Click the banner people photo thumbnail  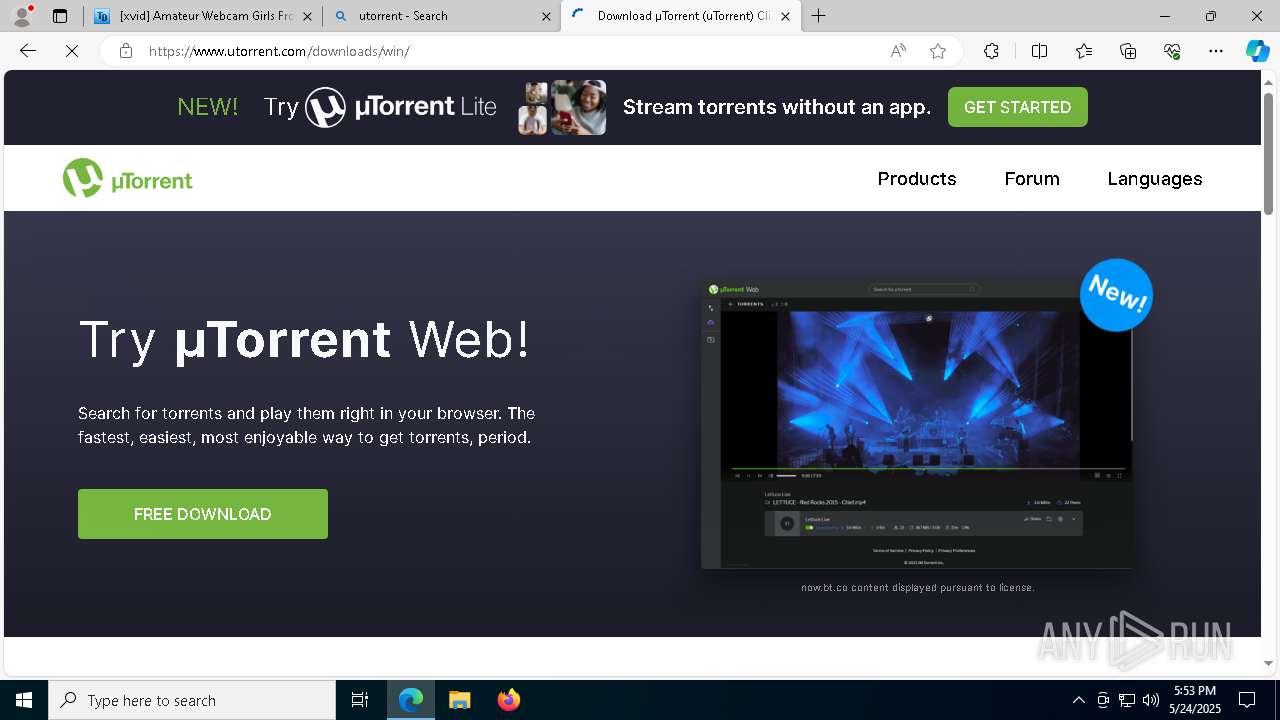[562, 107]
